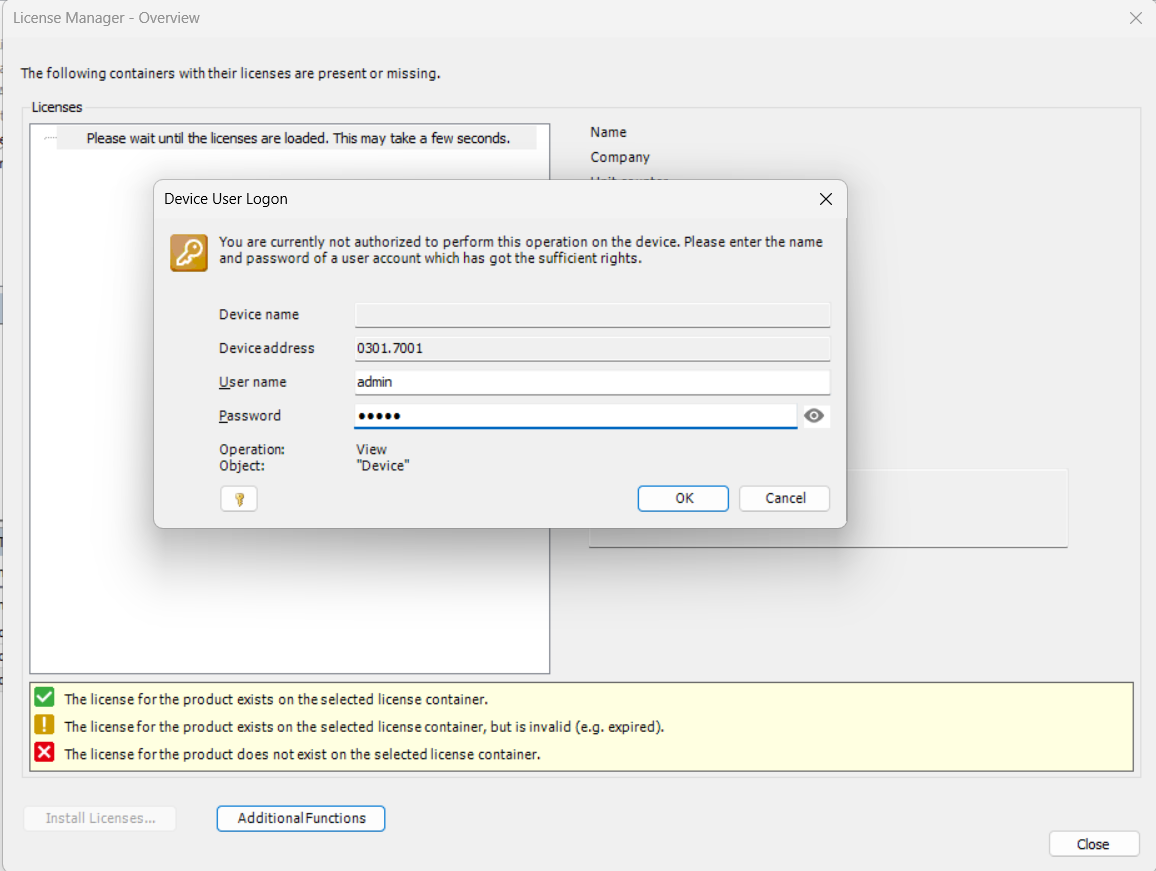Close the License Manager window via X
1156x871 pixels.
(1135, 18)
